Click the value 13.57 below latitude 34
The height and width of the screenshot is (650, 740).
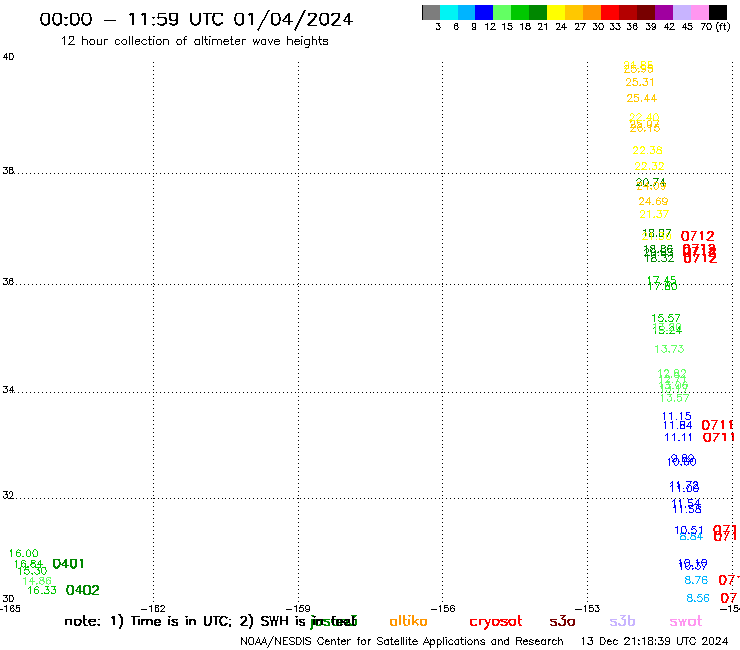[x=674, y=398]
